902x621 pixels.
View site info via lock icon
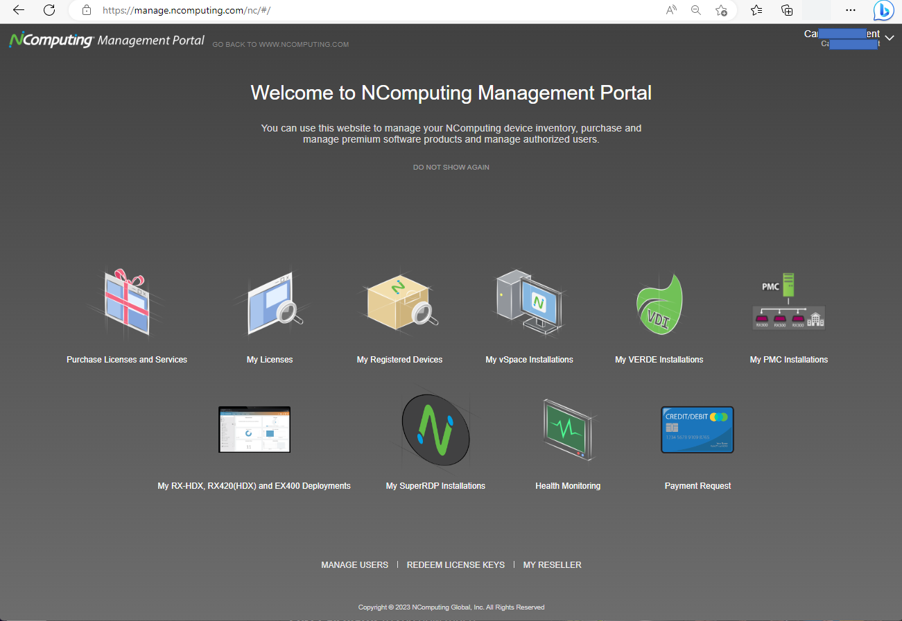point(86,10)
